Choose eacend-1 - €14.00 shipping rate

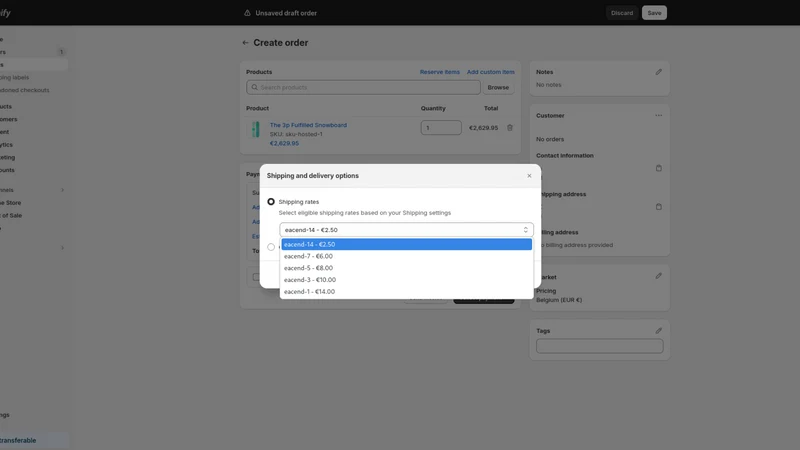[406, 291]
